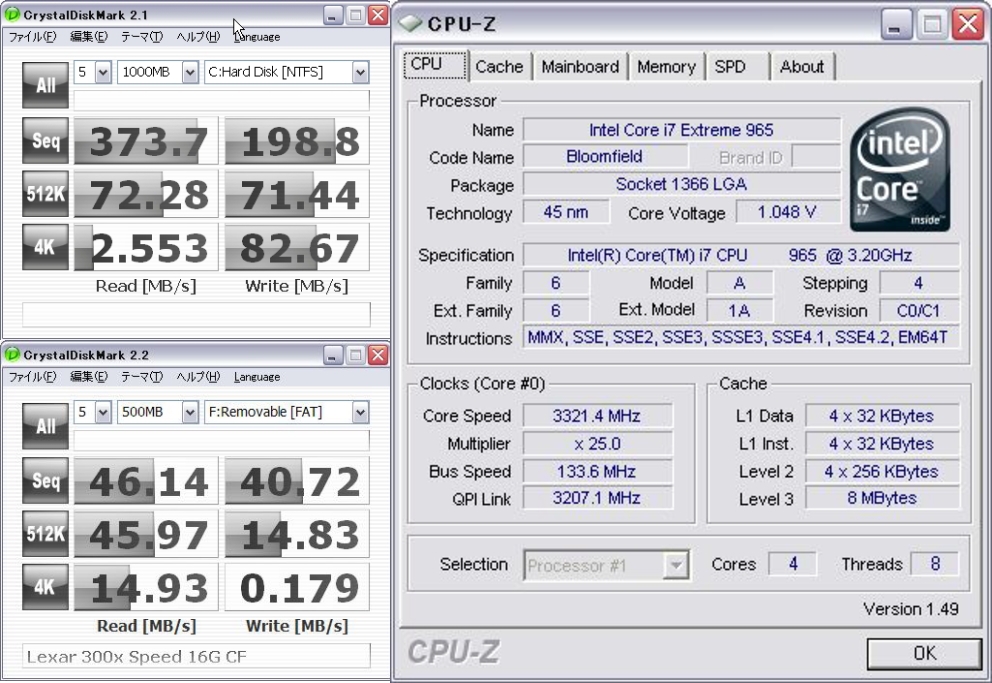Open ファイル(F) menu in CrystalDiskMark 2.2
The height and width of the screenshot is (683, 992).
[32, 377]
